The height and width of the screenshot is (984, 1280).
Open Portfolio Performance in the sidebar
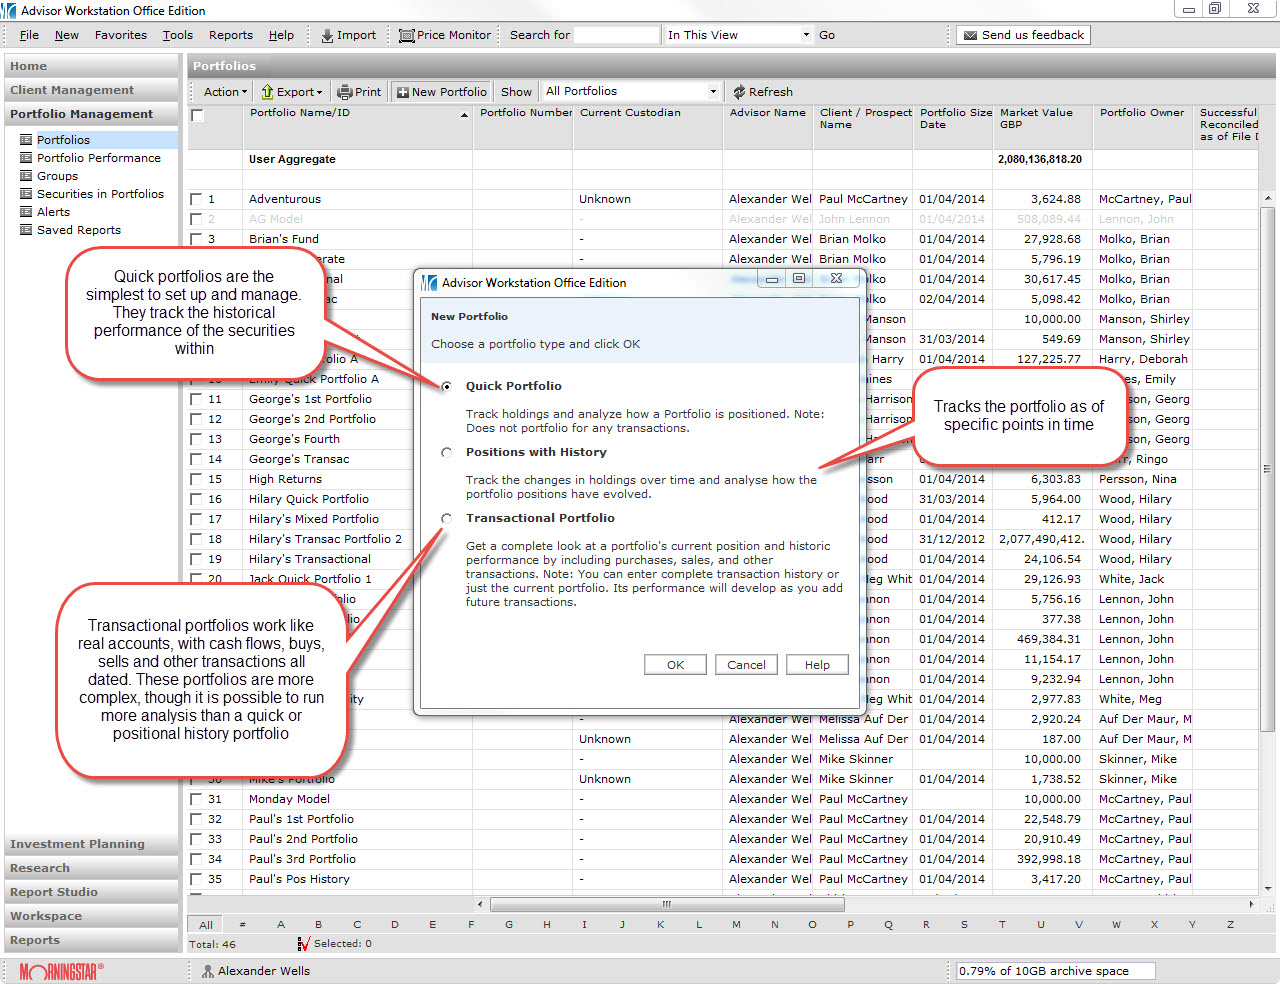click(98, 158)
